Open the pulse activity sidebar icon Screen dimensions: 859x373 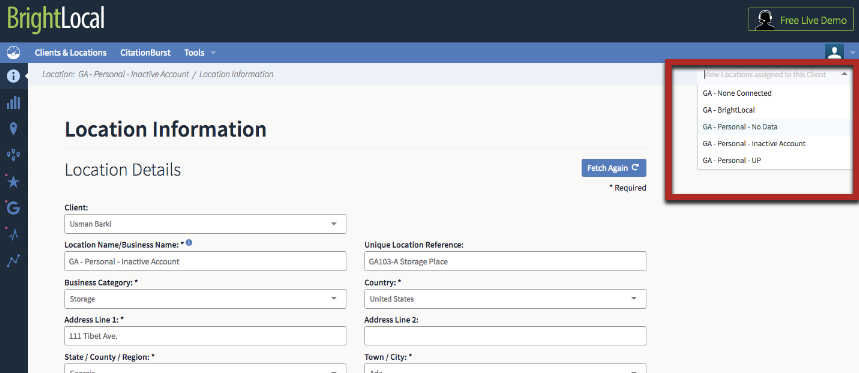click(13, 234)
